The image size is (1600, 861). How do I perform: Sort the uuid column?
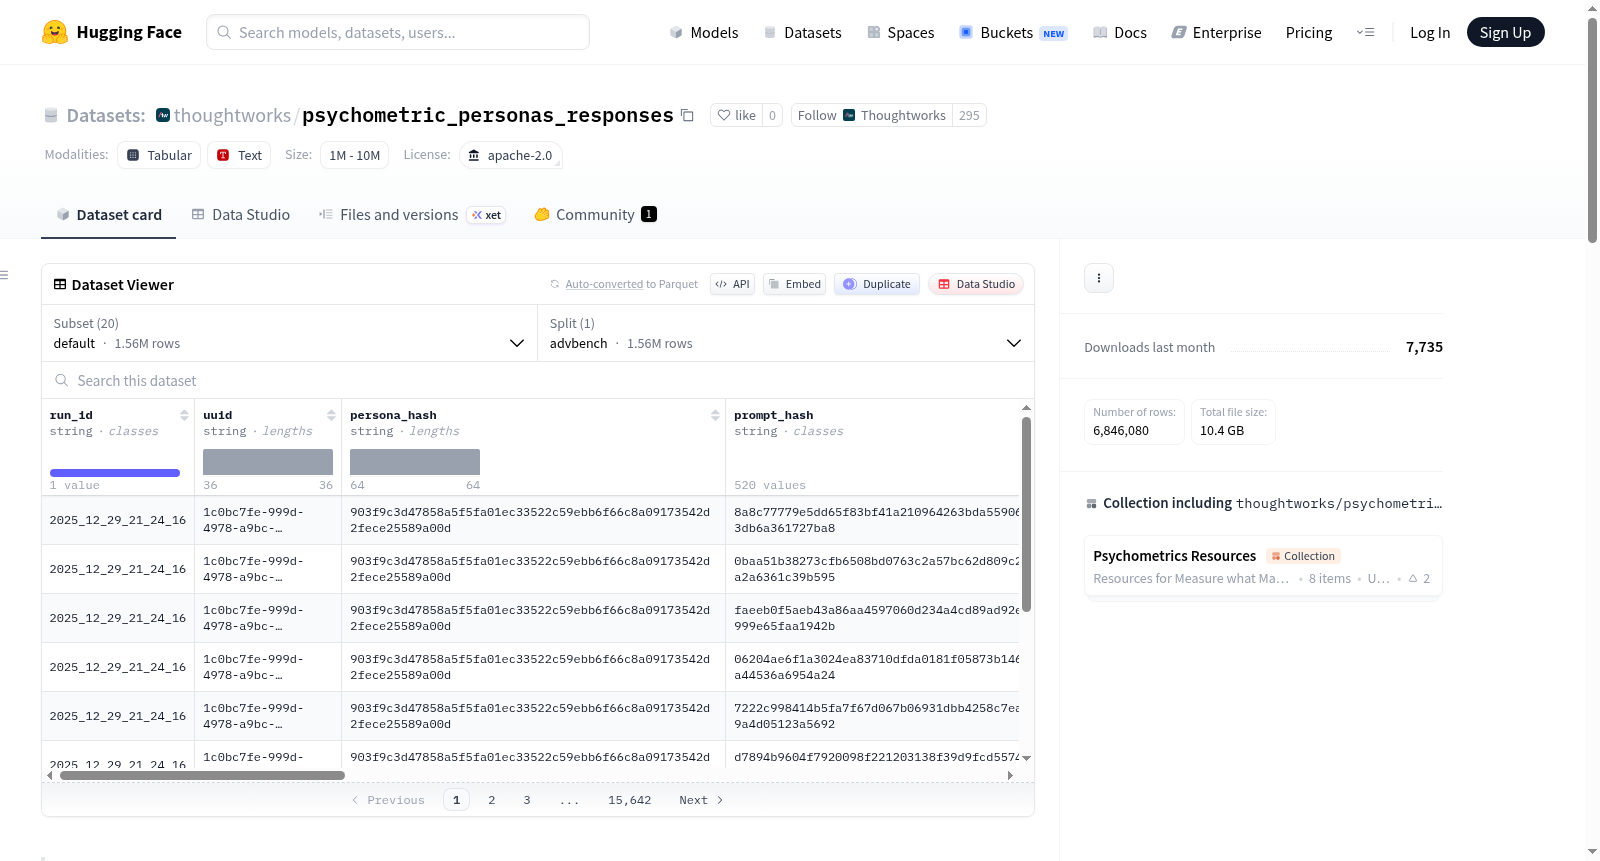click(x=331, y=415)
